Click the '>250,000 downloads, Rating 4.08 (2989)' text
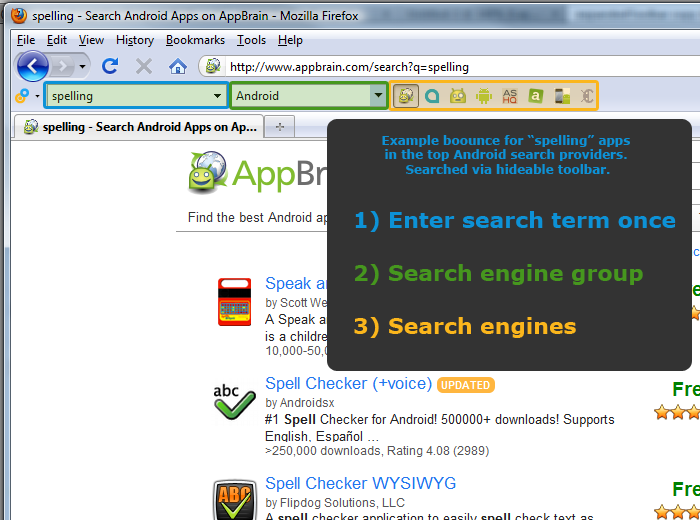This screenshot has height=520, width=700. point(377,451)
